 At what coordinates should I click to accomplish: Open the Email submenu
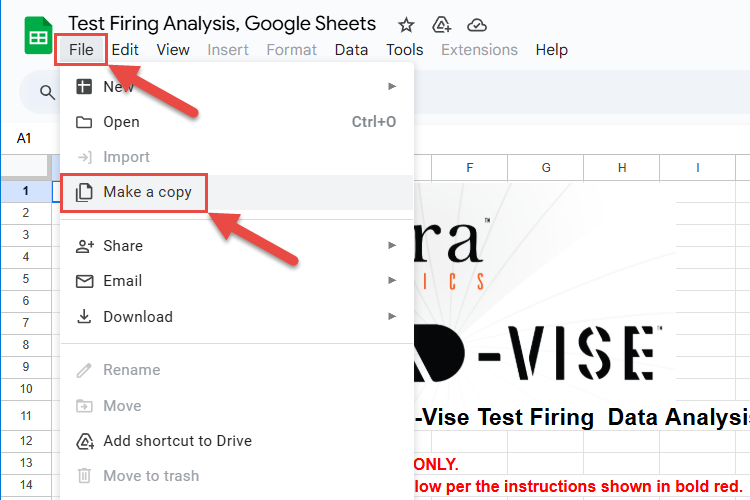coord(236,281)
